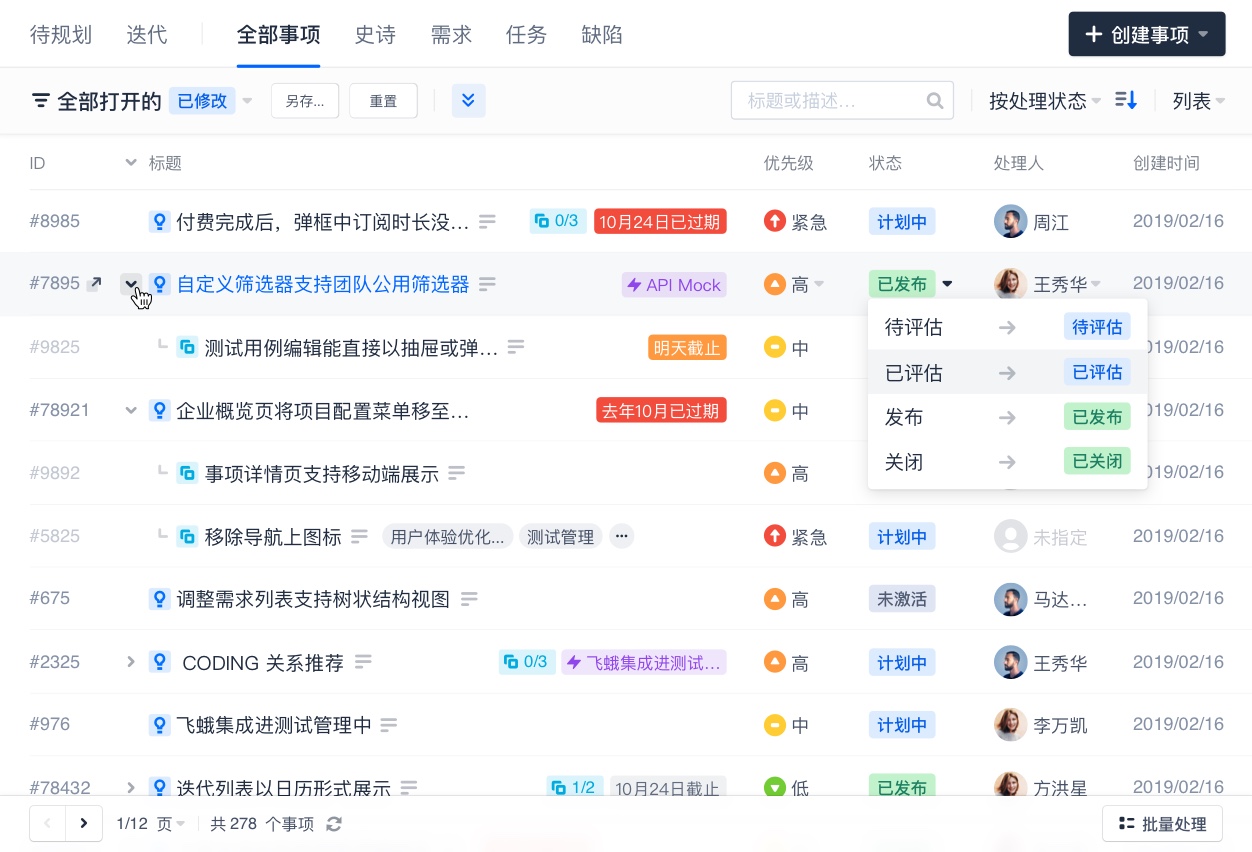Select 待评估 in status menu
Screen dimensions: 1252x852
tap(1008, 327)
